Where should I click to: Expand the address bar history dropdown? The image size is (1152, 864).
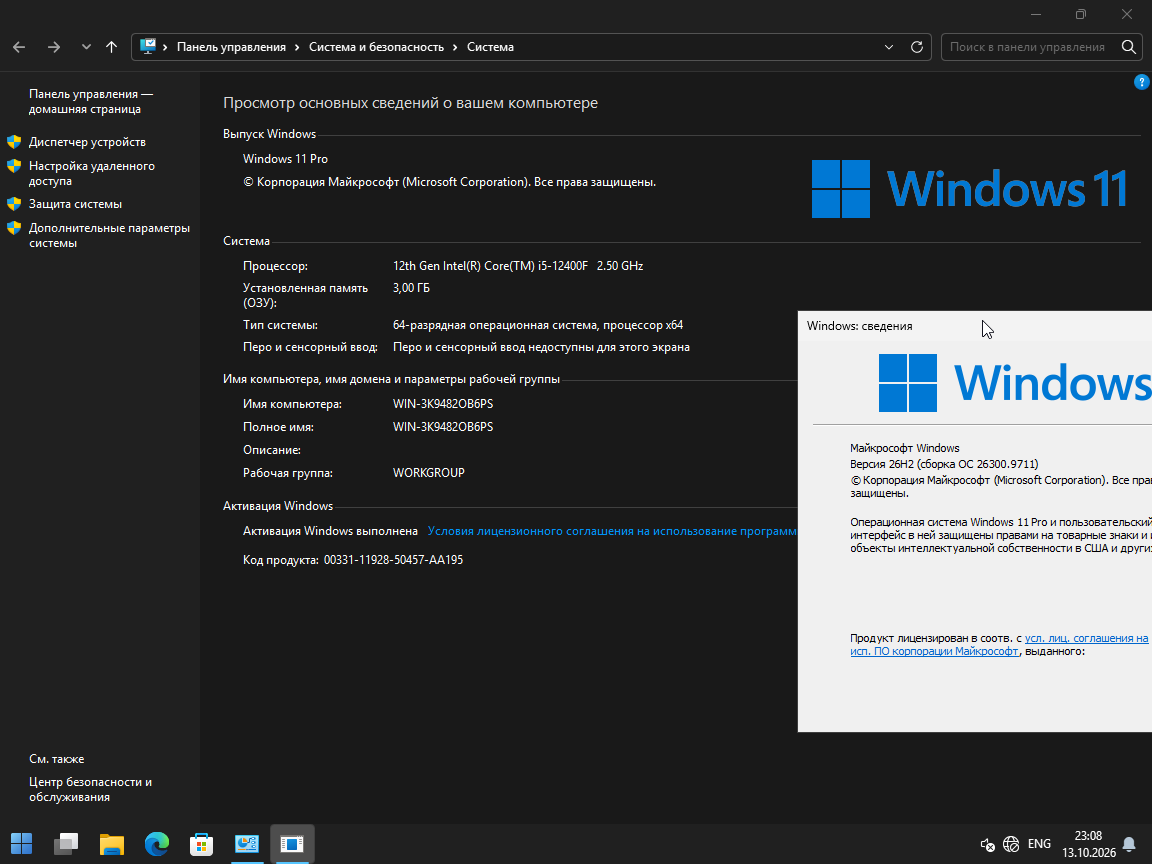point(889,47)
